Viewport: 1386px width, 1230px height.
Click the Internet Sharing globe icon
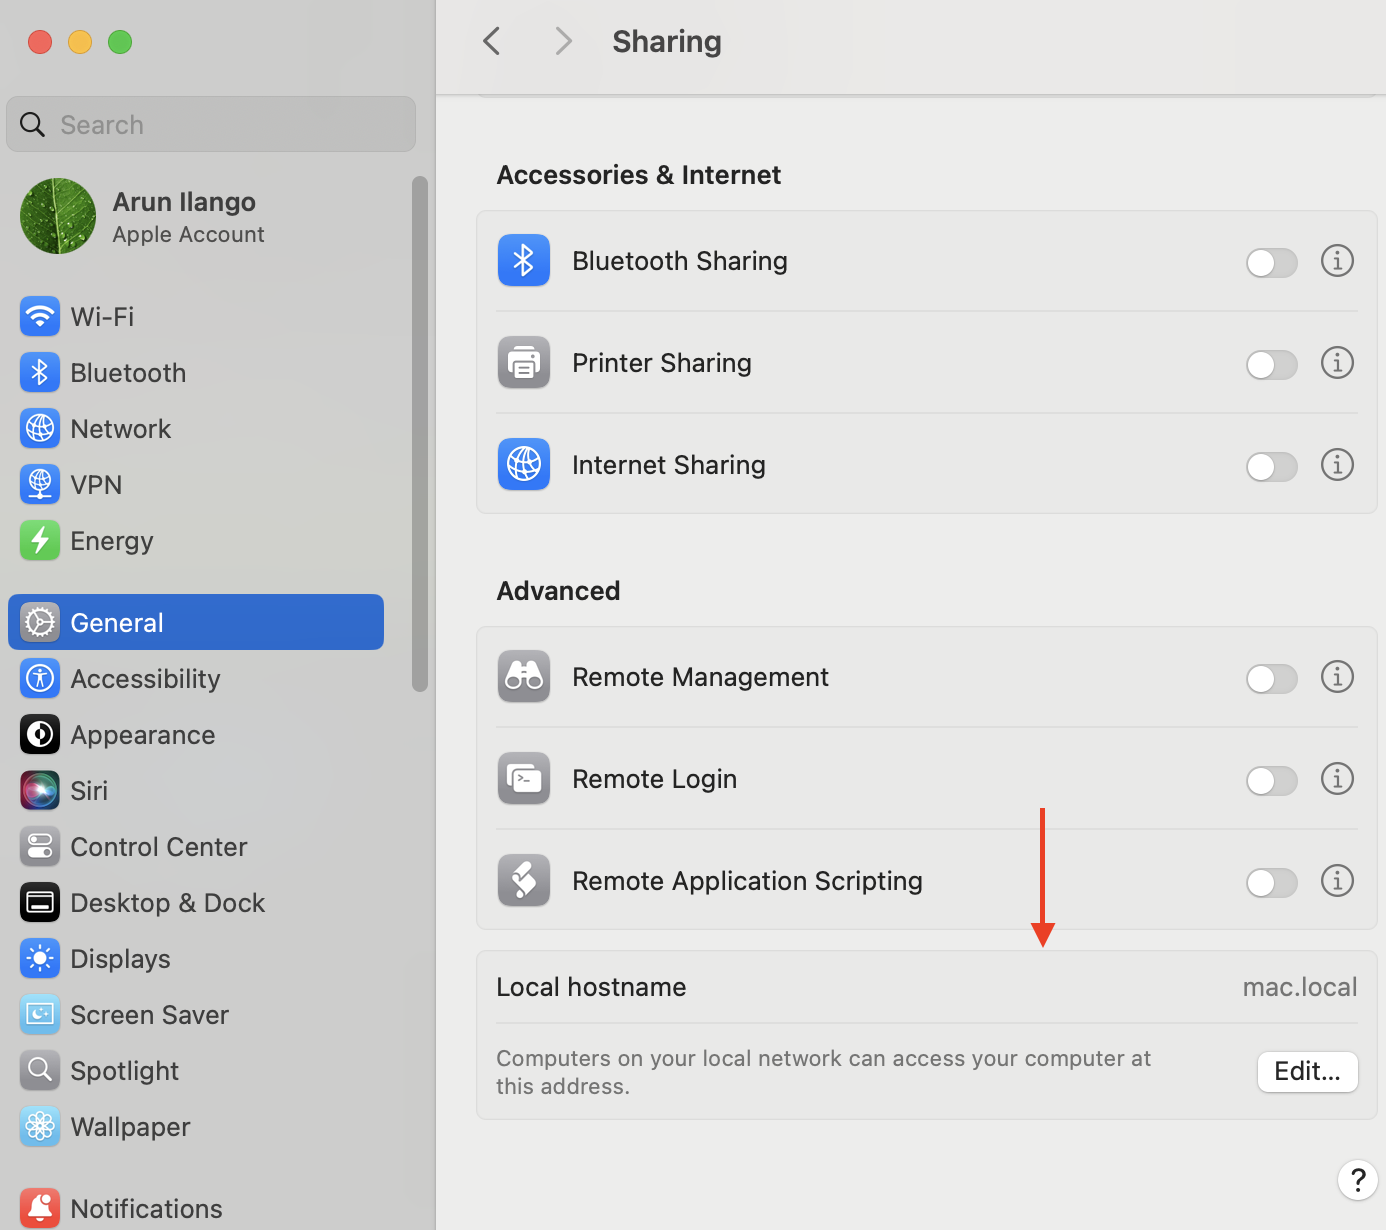click(x=524, y=464)
